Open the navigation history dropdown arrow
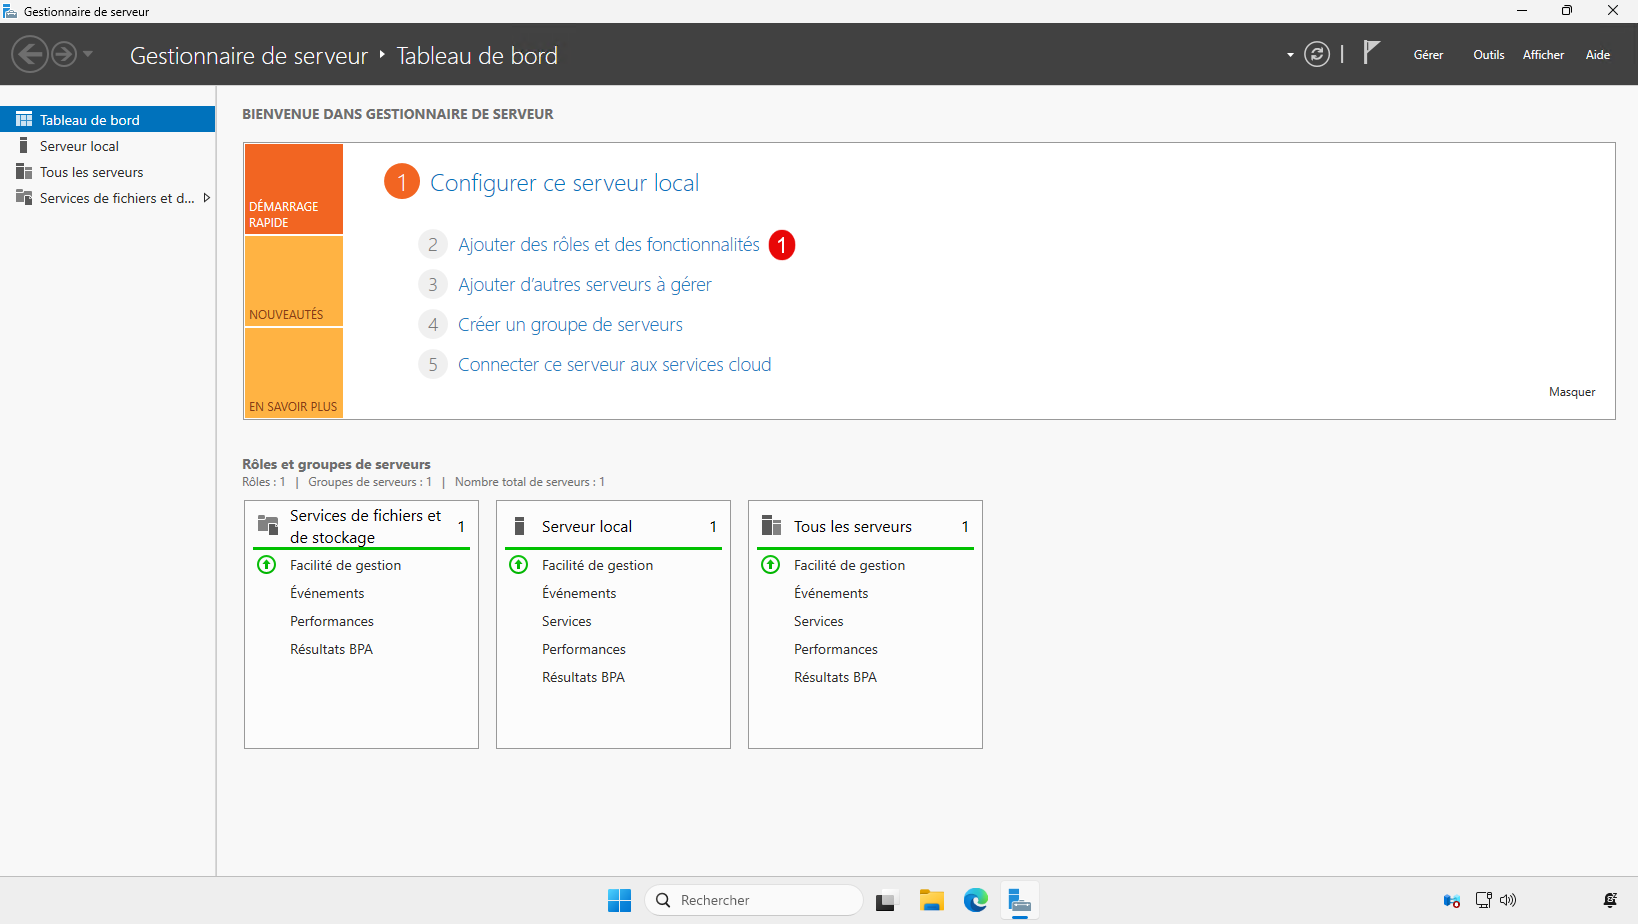The height and width of the screenshot is (924, 1638). [x=88, y=54]
